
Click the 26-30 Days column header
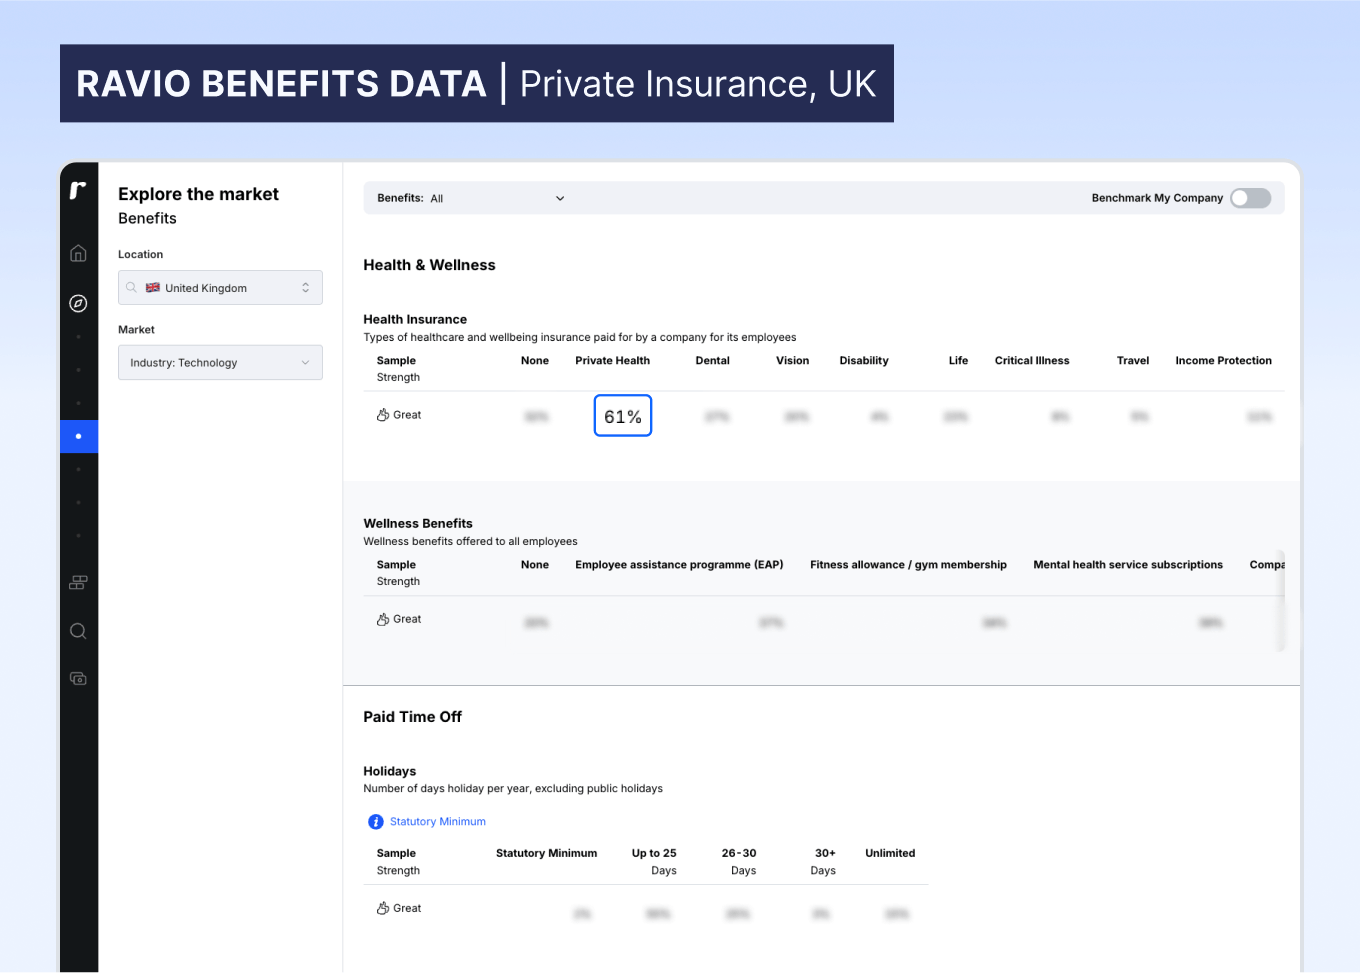[739, 862]
